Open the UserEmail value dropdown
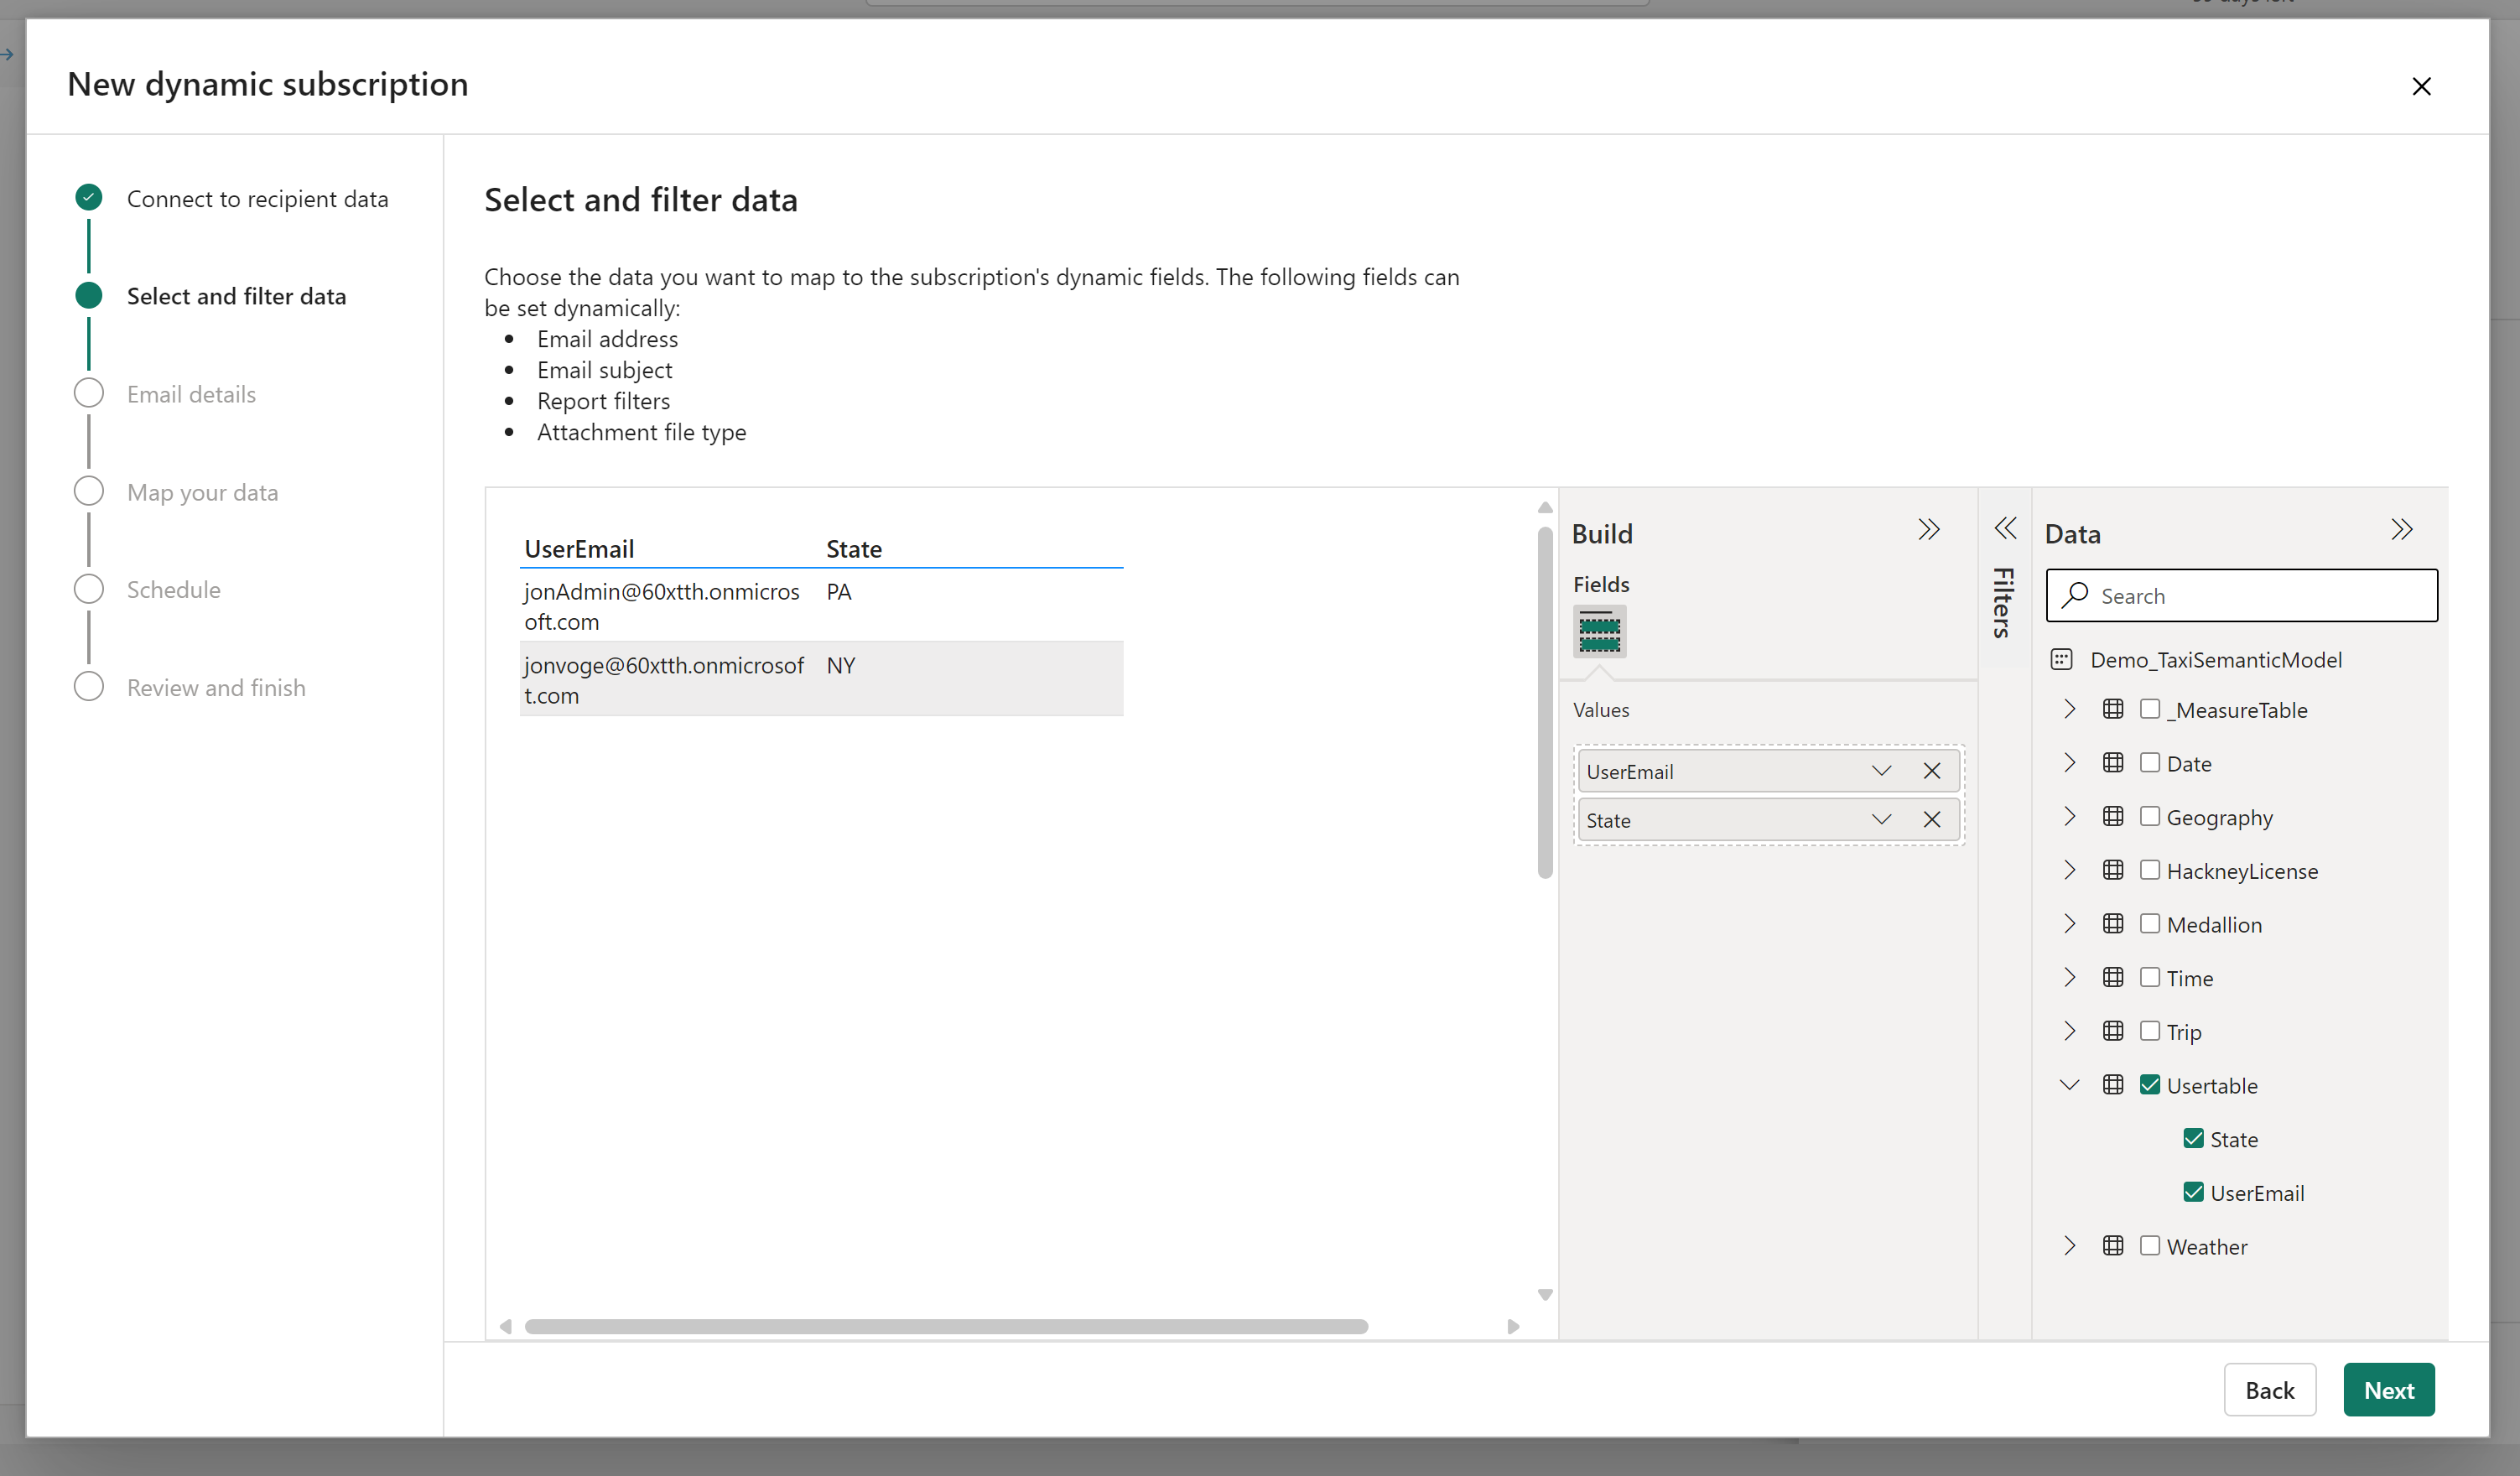The height and width of the screenshot is (1476, 2520). tap(1881, 771)
